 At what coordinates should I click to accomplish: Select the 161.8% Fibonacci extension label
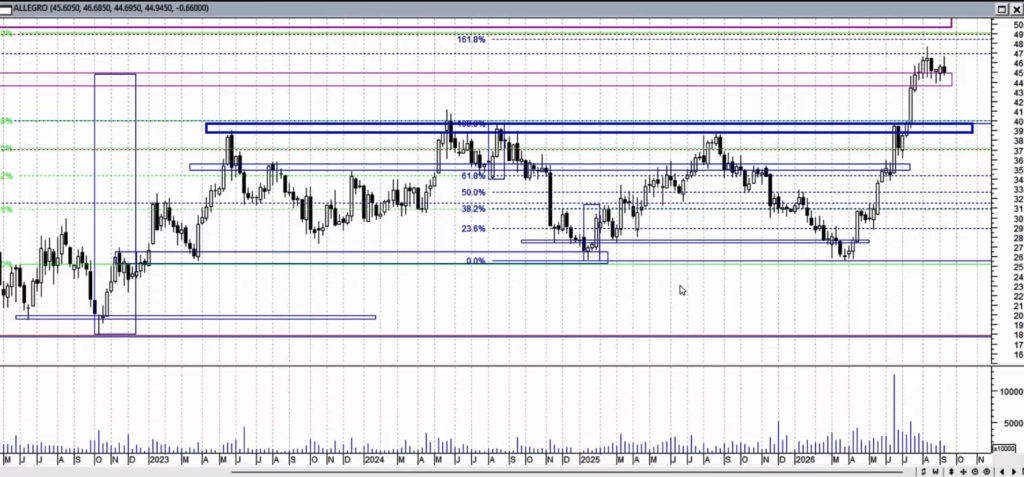pos(471,40)
